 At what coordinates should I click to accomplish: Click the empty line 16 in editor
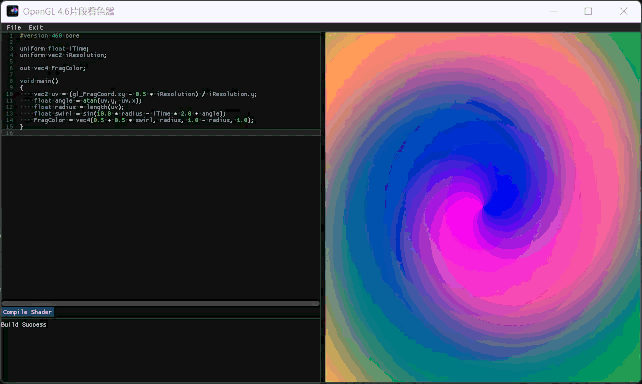[161, 133]
